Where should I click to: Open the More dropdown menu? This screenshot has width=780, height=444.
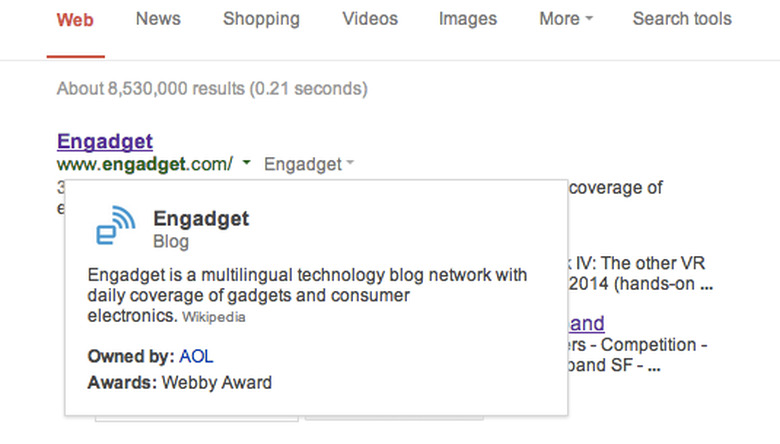pyautogui.click(x=566, y=19)
